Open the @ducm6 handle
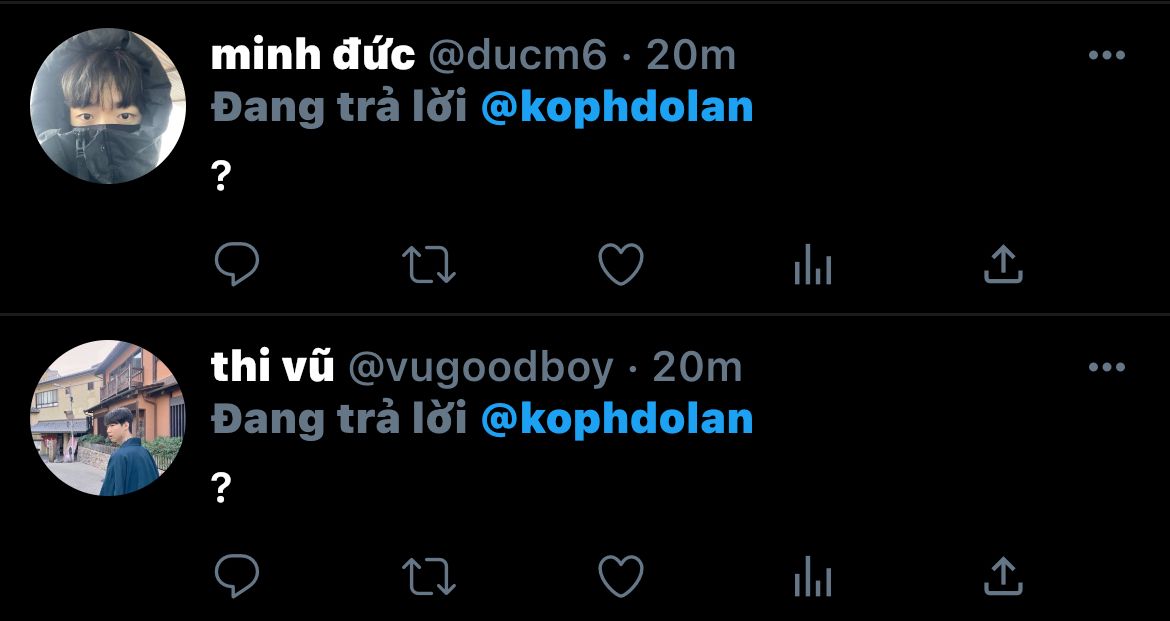This screenshot has height=621, width=1170. click(518, 56)
